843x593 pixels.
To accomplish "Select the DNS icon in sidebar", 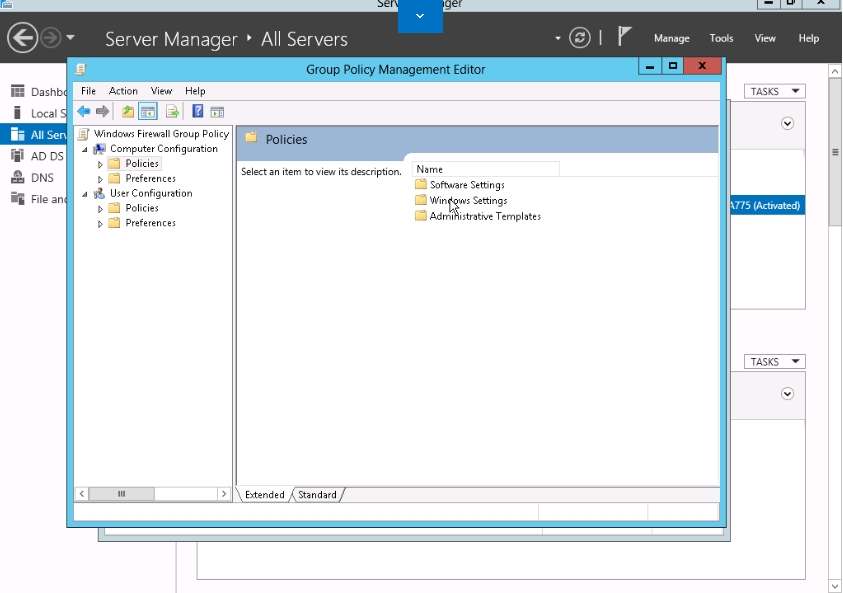I will point(18,177).
